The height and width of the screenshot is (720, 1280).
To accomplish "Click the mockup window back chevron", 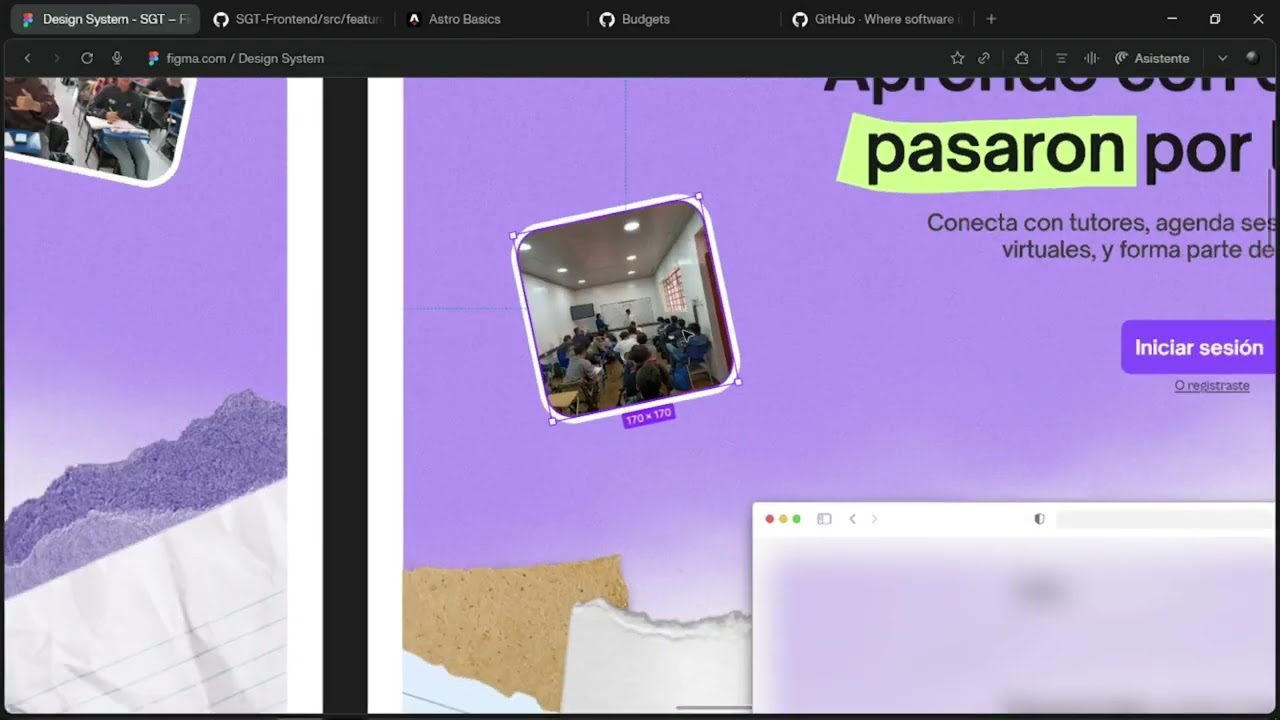I will coord(852,519).
